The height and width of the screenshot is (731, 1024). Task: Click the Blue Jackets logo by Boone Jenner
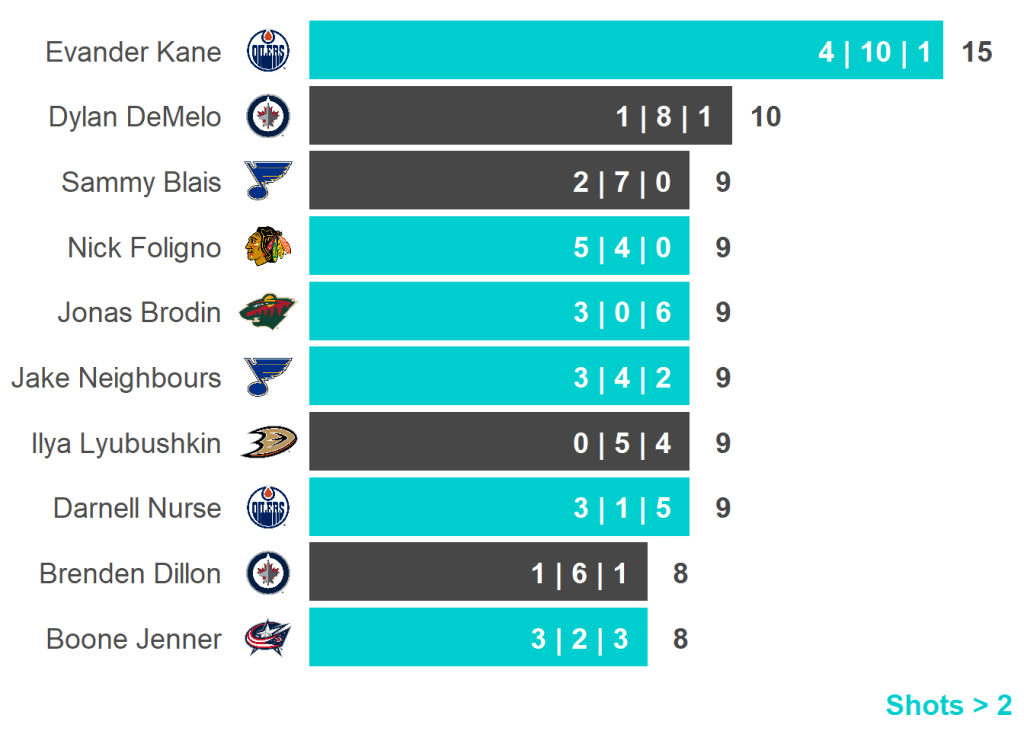tap(268, 638)
